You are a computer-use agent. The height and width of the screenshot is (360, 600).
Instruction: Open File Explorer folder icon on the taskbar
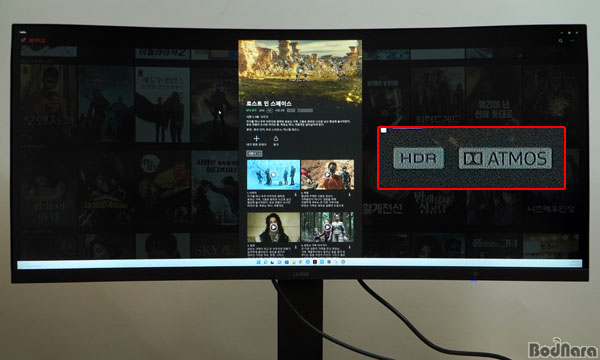[294, 262]
